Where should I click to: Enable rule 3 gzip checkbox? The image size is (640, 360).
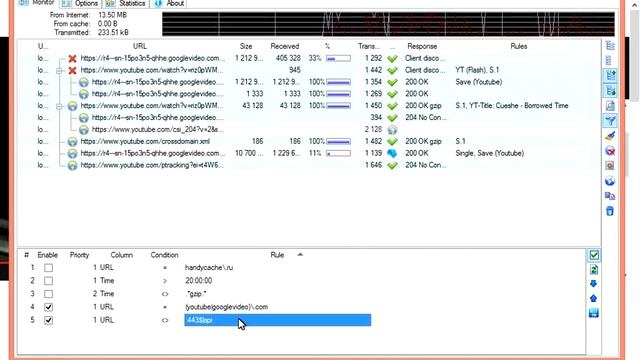(x=48, y=294)
